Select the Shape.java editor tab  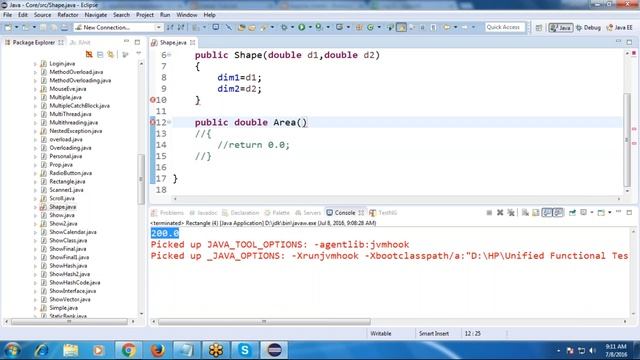173,42
